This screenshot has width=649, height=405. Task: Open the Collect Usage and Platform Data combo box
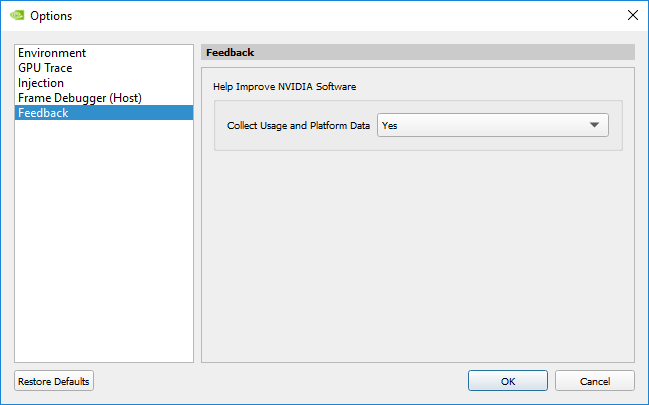point(492,126)
